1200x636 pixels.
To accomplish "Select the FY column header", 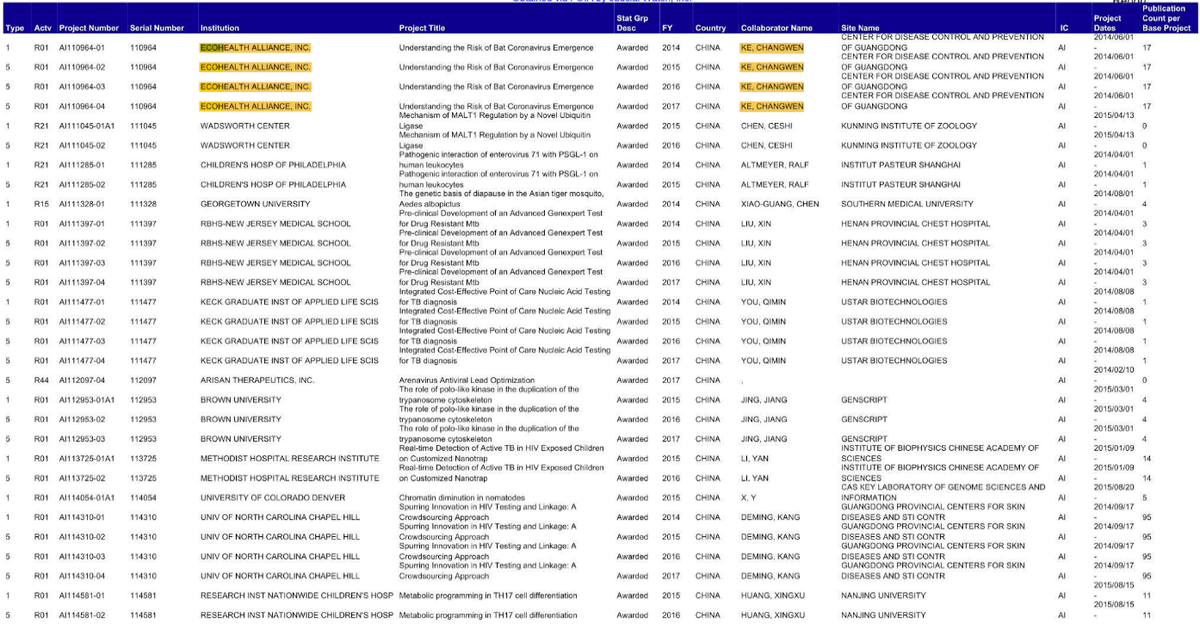I will (667, 28).
